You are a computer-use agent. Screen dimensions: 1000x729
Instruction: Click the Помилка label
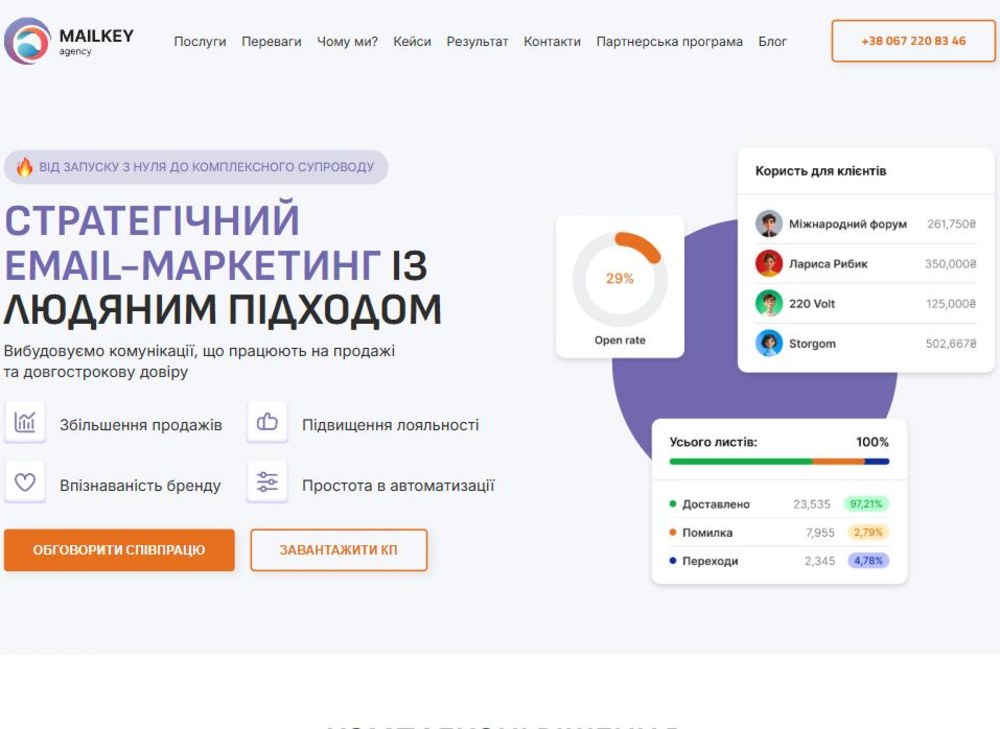click(707, 532)
